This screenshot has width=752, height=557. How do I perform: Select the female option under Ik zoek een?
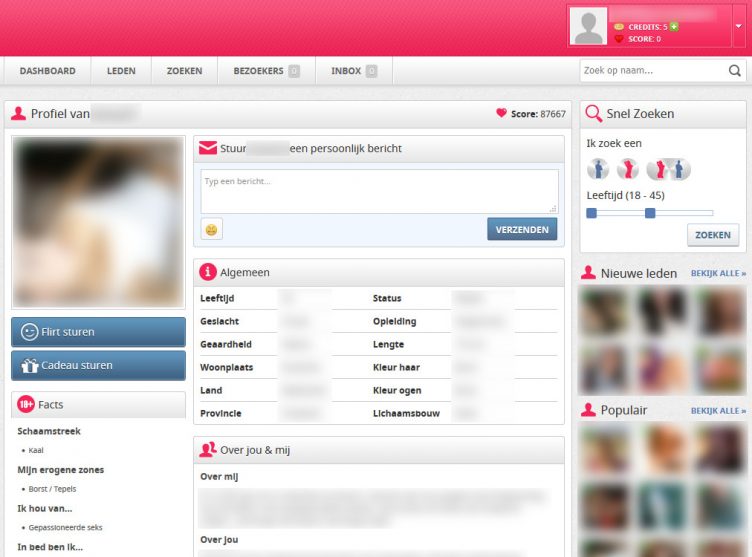point(627,169)
